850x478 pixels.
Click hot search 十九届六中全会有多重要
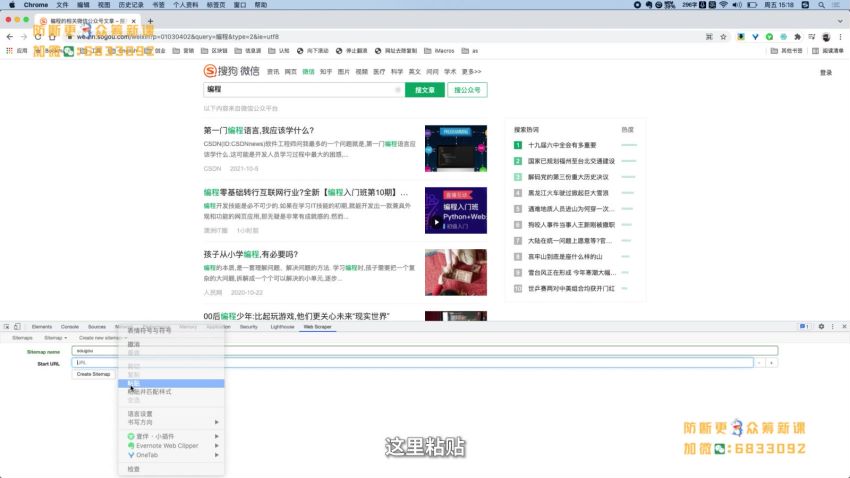pos(562,145)
